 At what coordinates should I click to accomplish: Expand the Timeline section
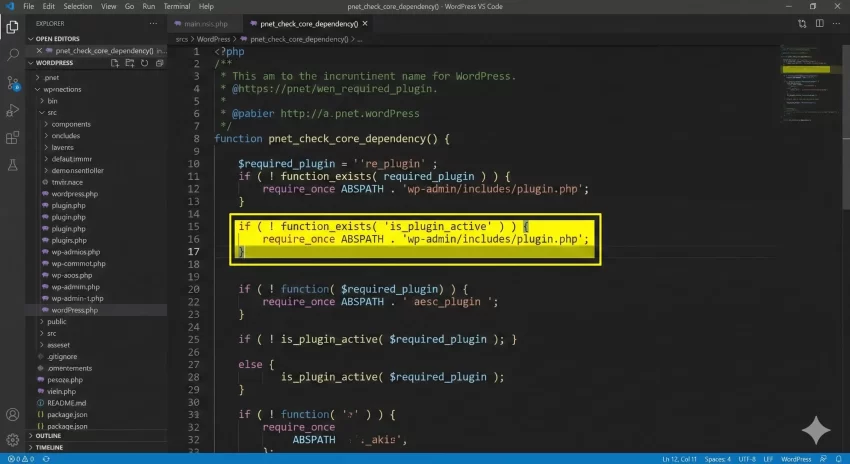point(49,448)
